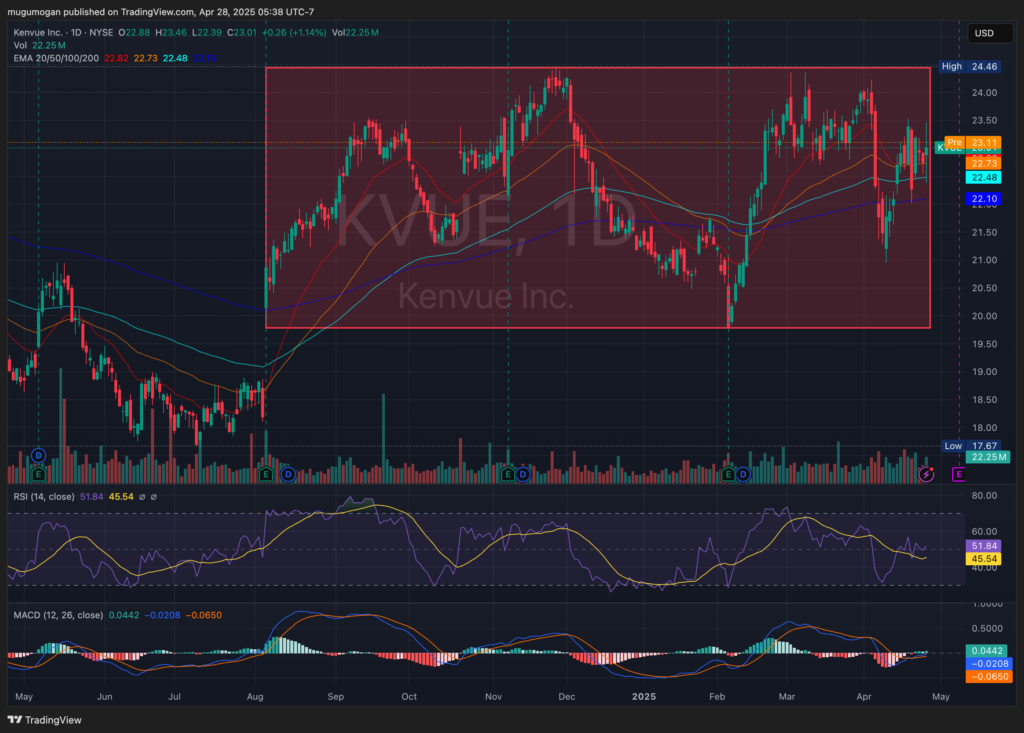Screen dimensions: 1024x733
Task: Click the Jul label on time axis
Action: point(174,696)
